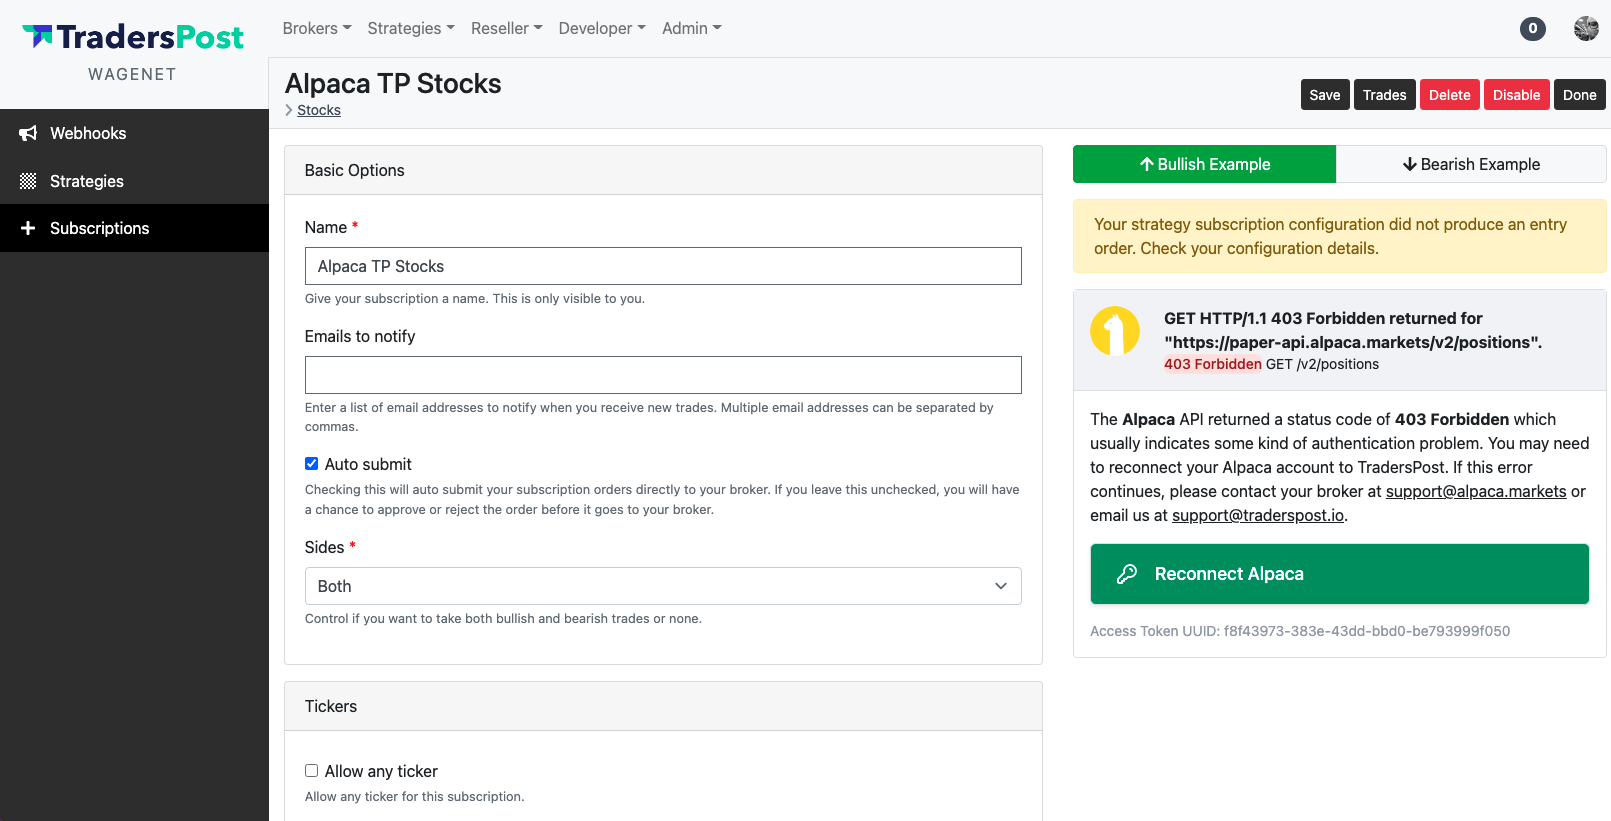This screenshot has width=1611, height=821.
Task: Click the TradersPost logo
Action: (x=133, y=37)
